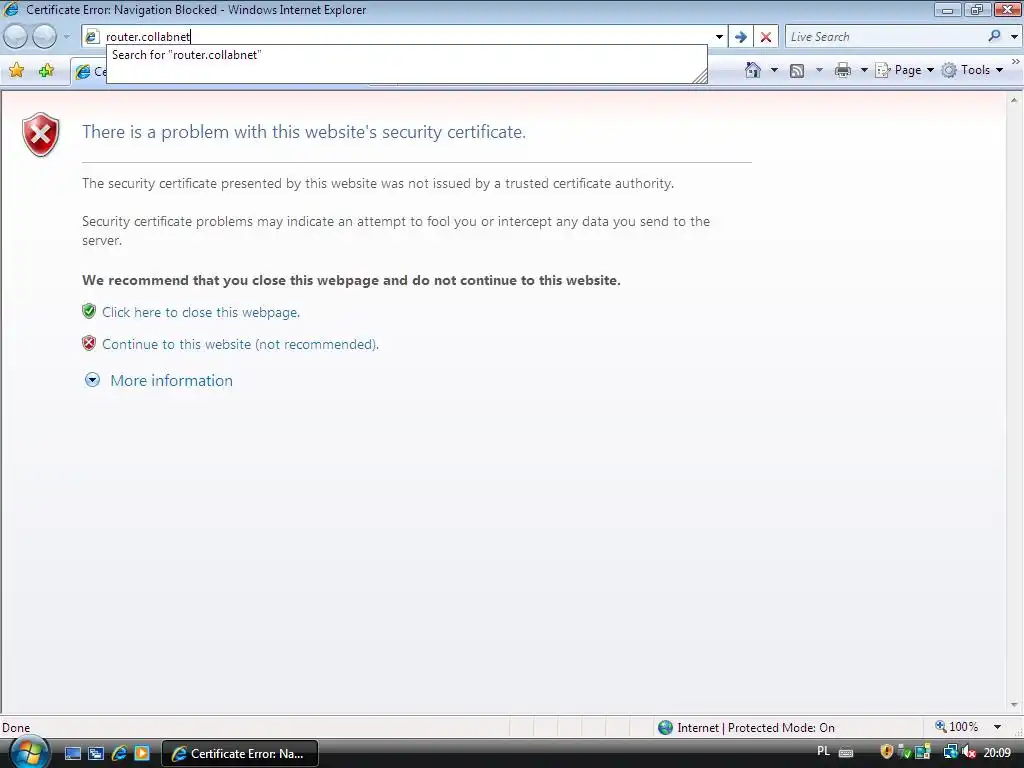
Task: Click the RSS Feeds toolbar icon
Action: (797, 71)
